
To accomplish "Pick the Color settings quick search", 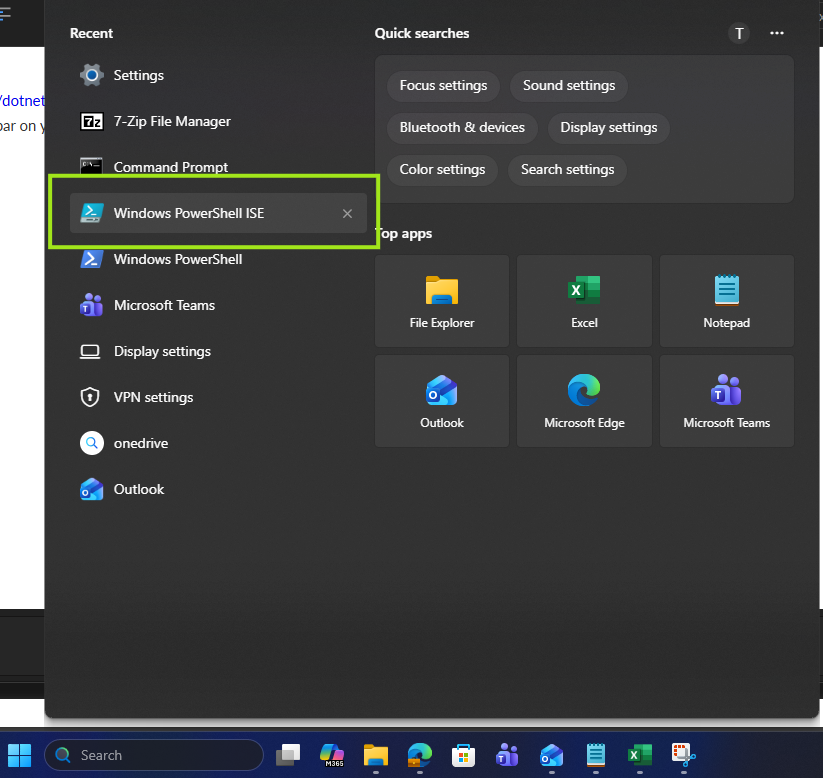I will [442, 169].
